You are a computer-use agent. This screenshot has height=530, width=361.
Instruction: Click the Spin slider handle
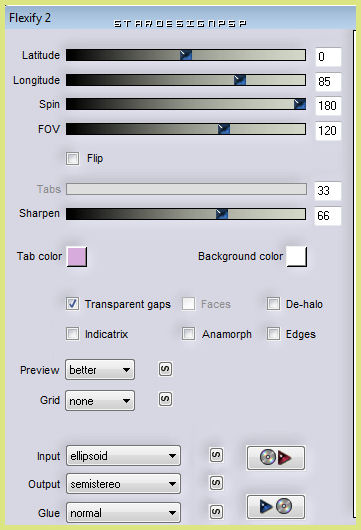pos(300,104)
